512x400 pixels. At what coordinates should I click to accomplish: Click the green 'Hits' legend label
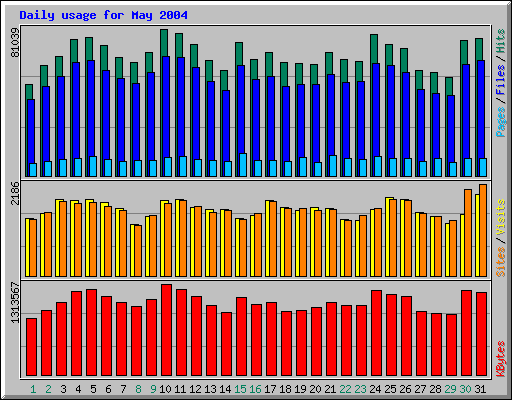tap(500, 41)
